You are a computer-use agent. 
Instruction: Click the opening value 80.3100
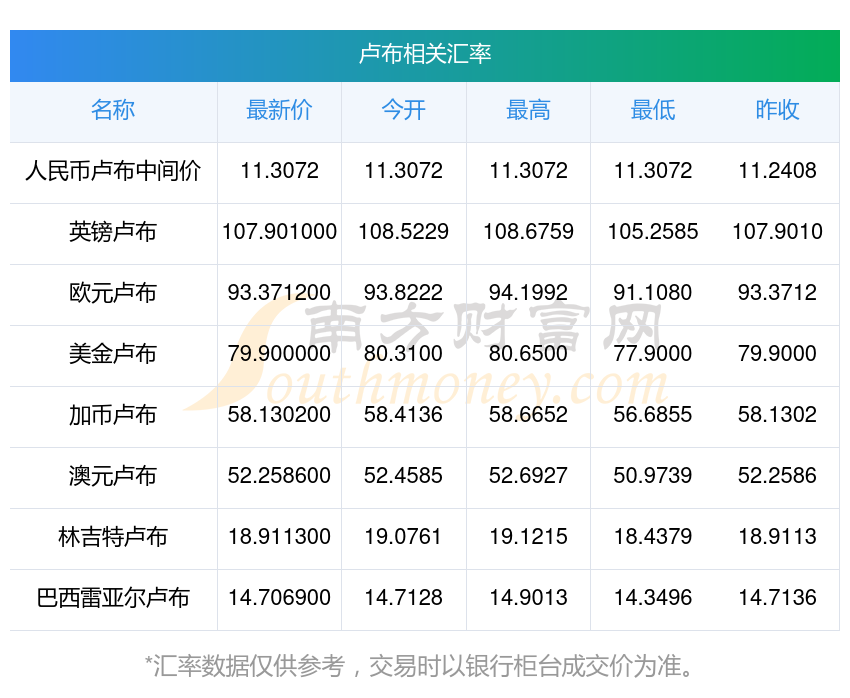pos(403,354)
